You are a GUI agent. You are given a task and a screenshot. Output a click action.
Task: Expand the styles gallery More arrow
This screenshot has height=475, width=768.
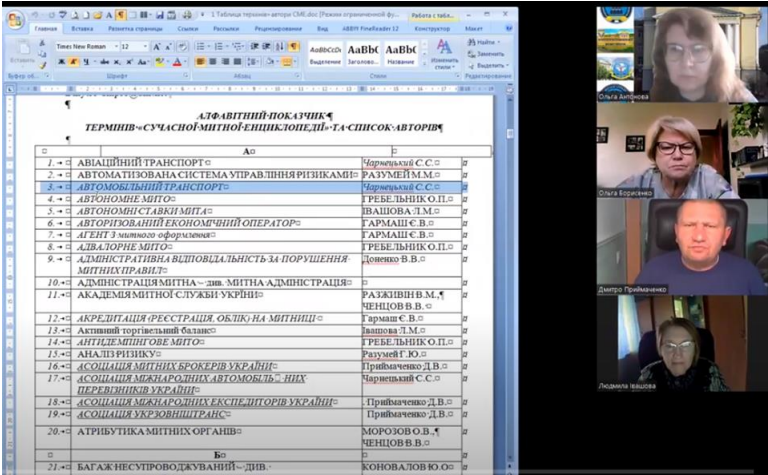(x=424, y=64)
